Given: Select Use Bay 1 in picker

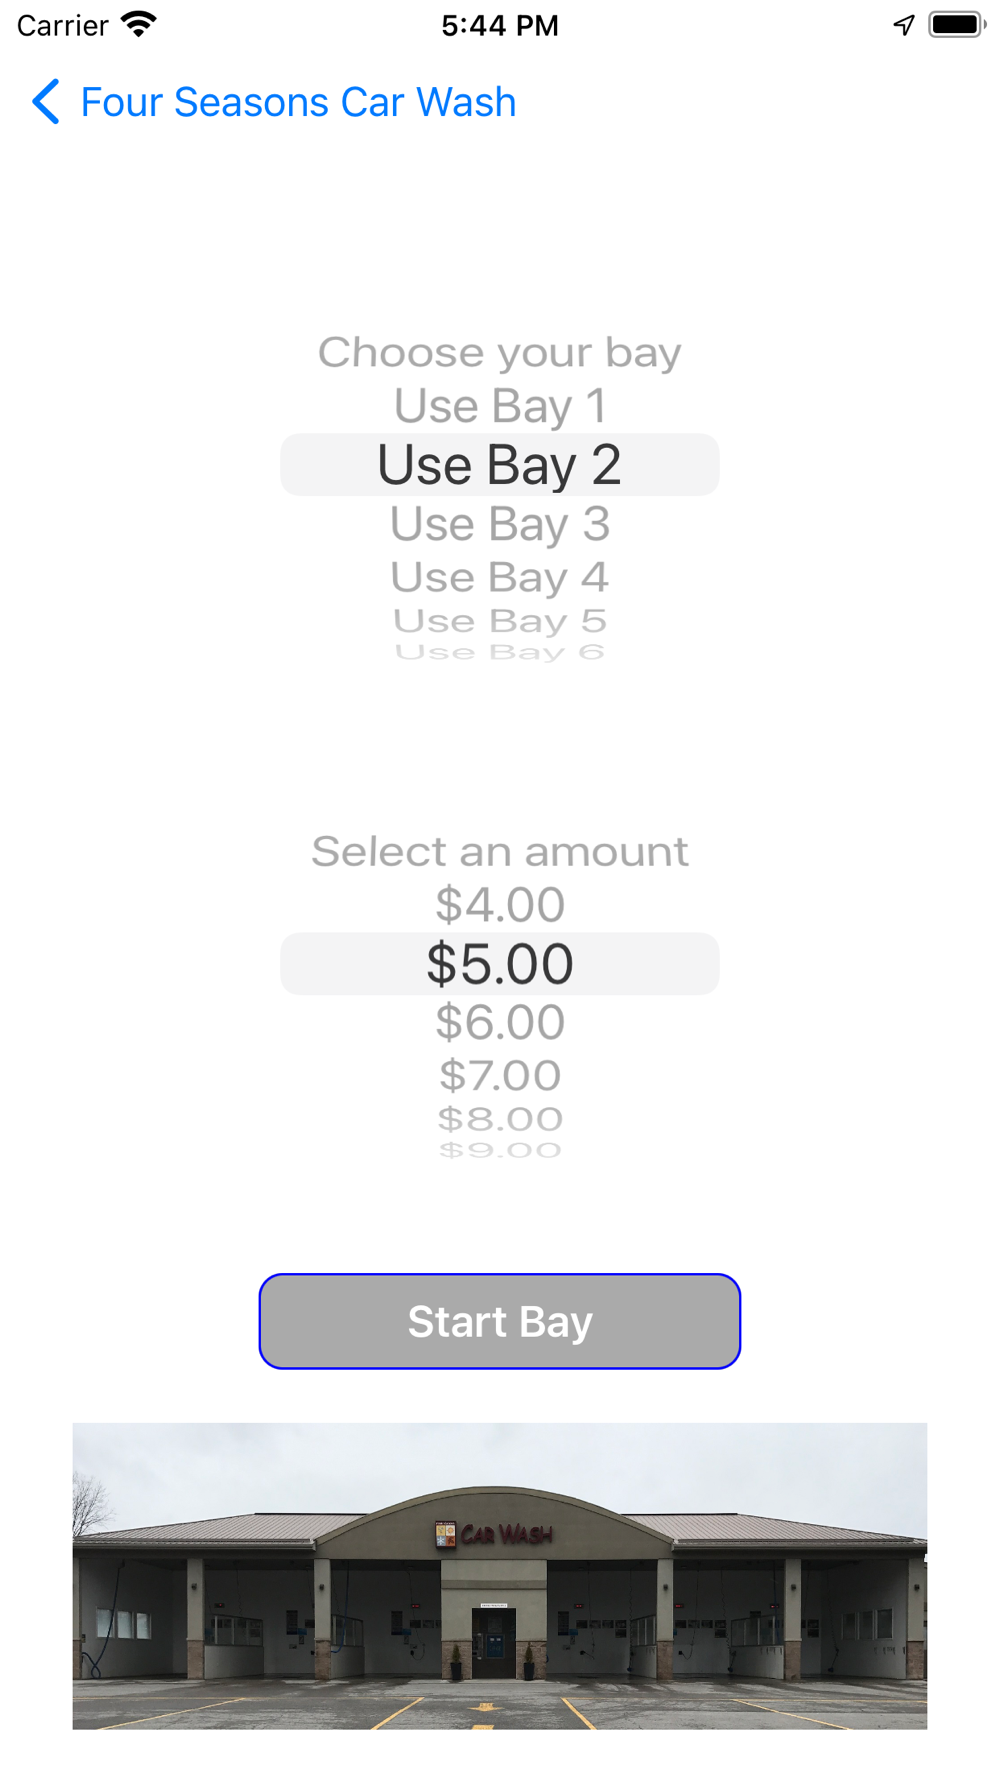Looking at the screenshot, I should pyautogui.click(x=500, y=406).
